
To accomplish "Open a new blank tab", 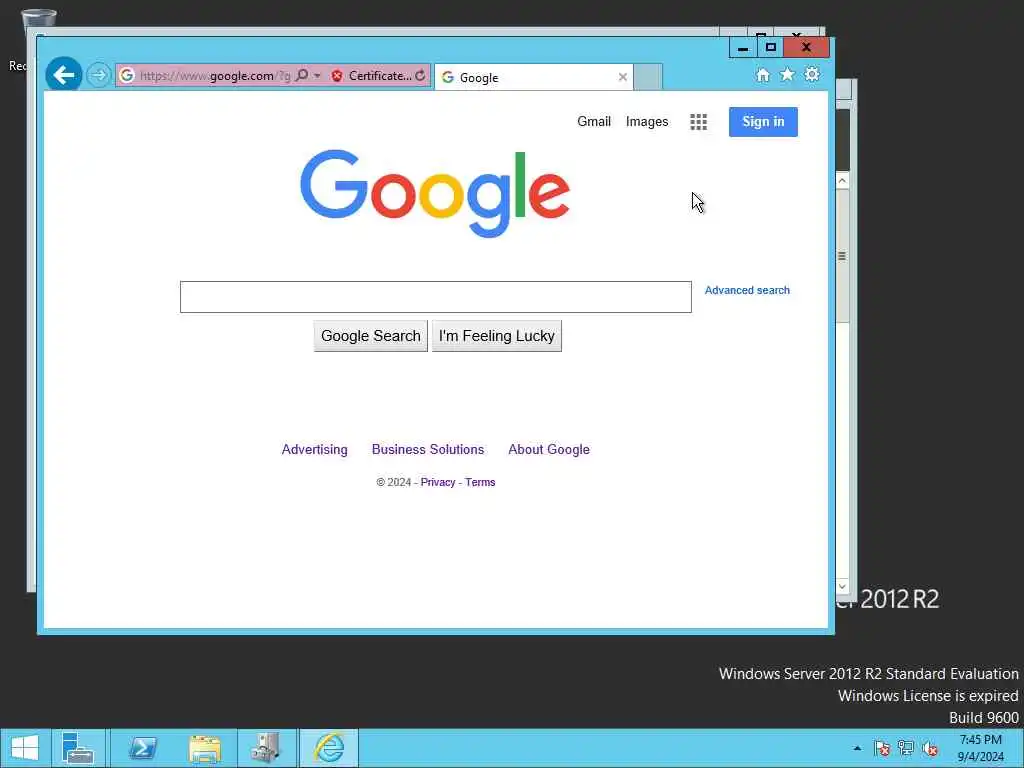I will [x=648, y=77].
